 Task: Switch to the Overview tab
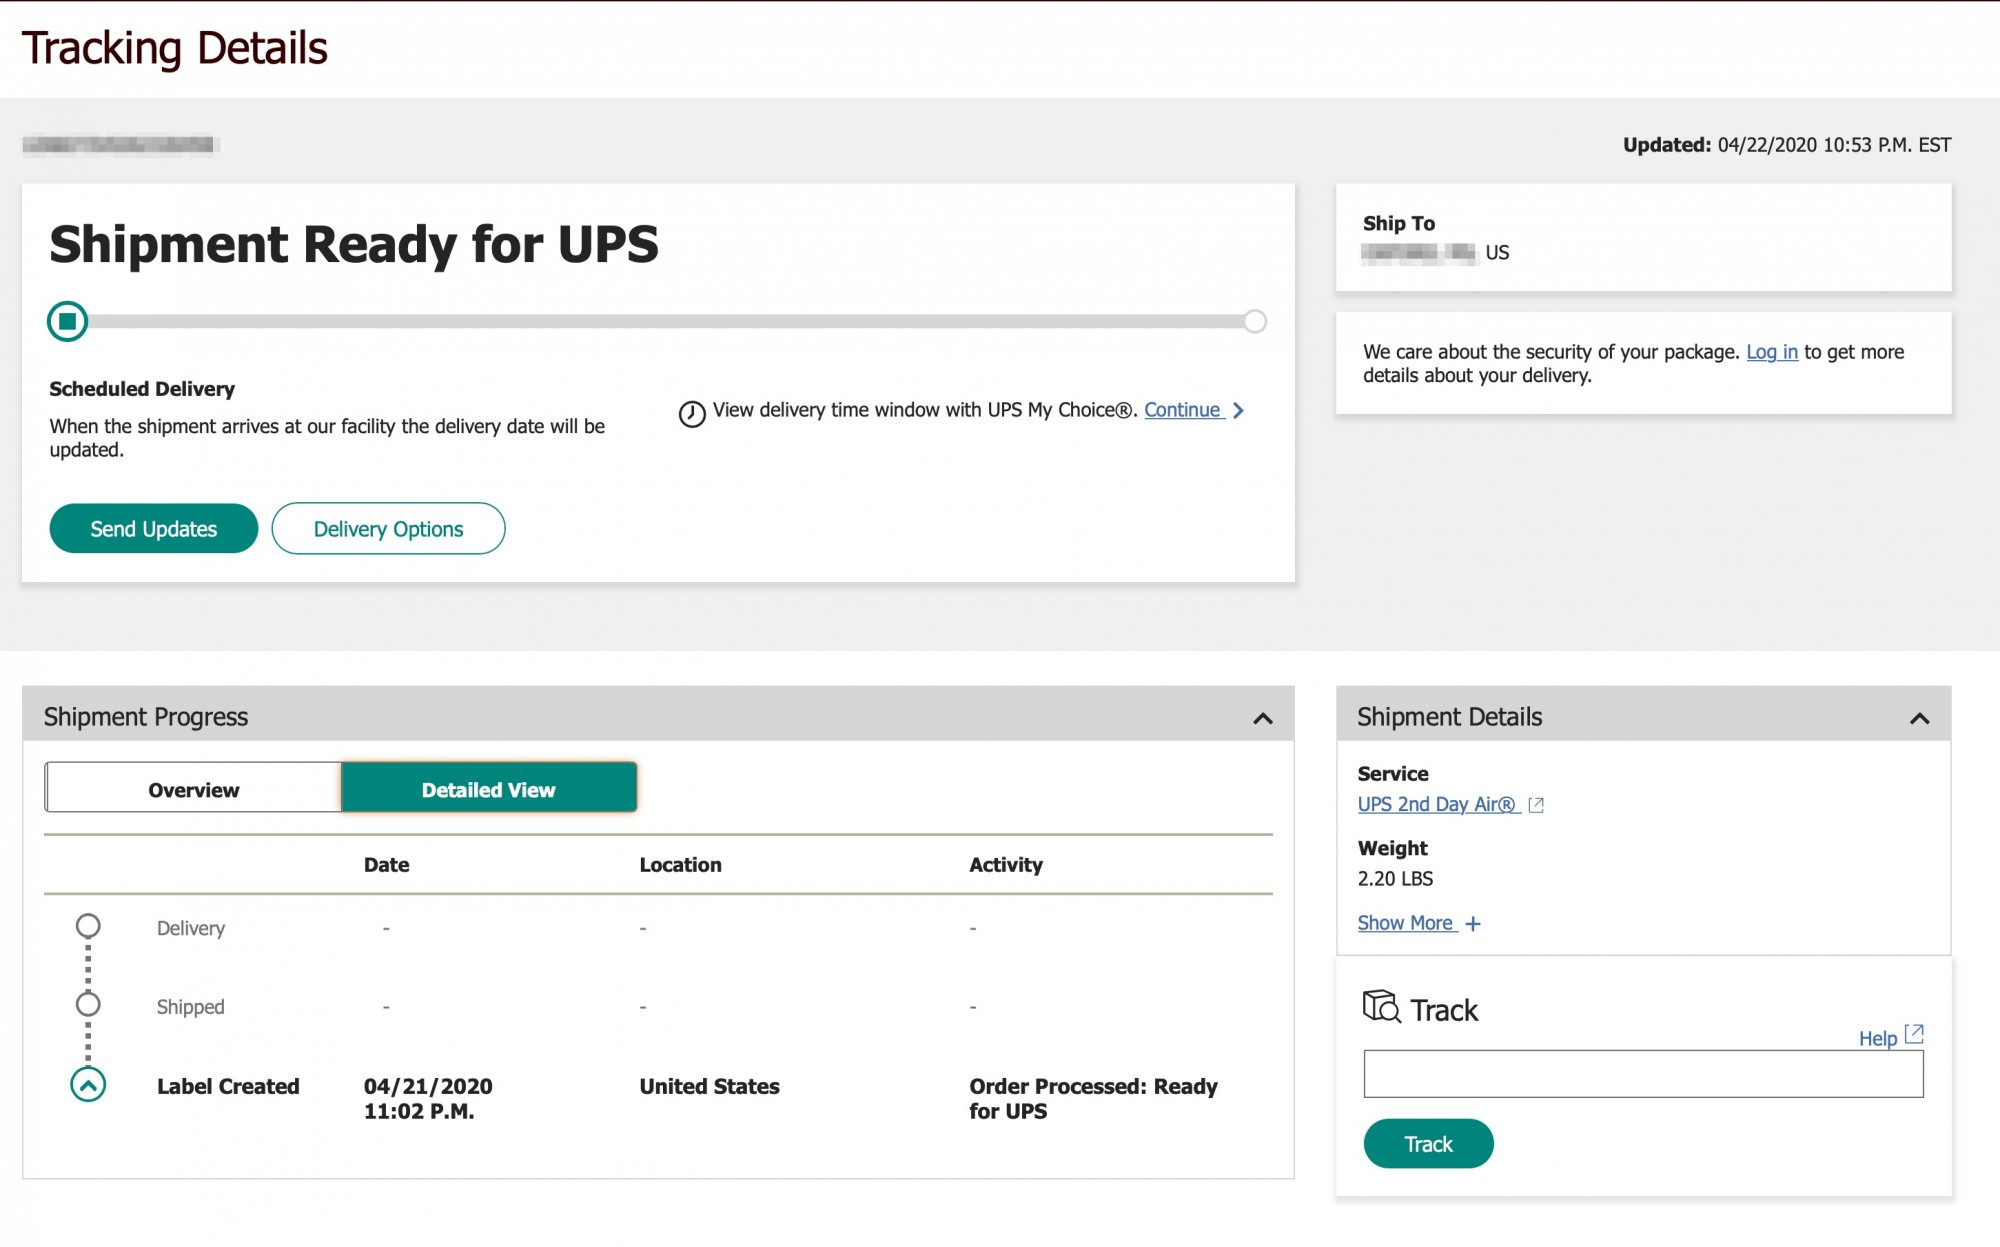tap(193, 790)
